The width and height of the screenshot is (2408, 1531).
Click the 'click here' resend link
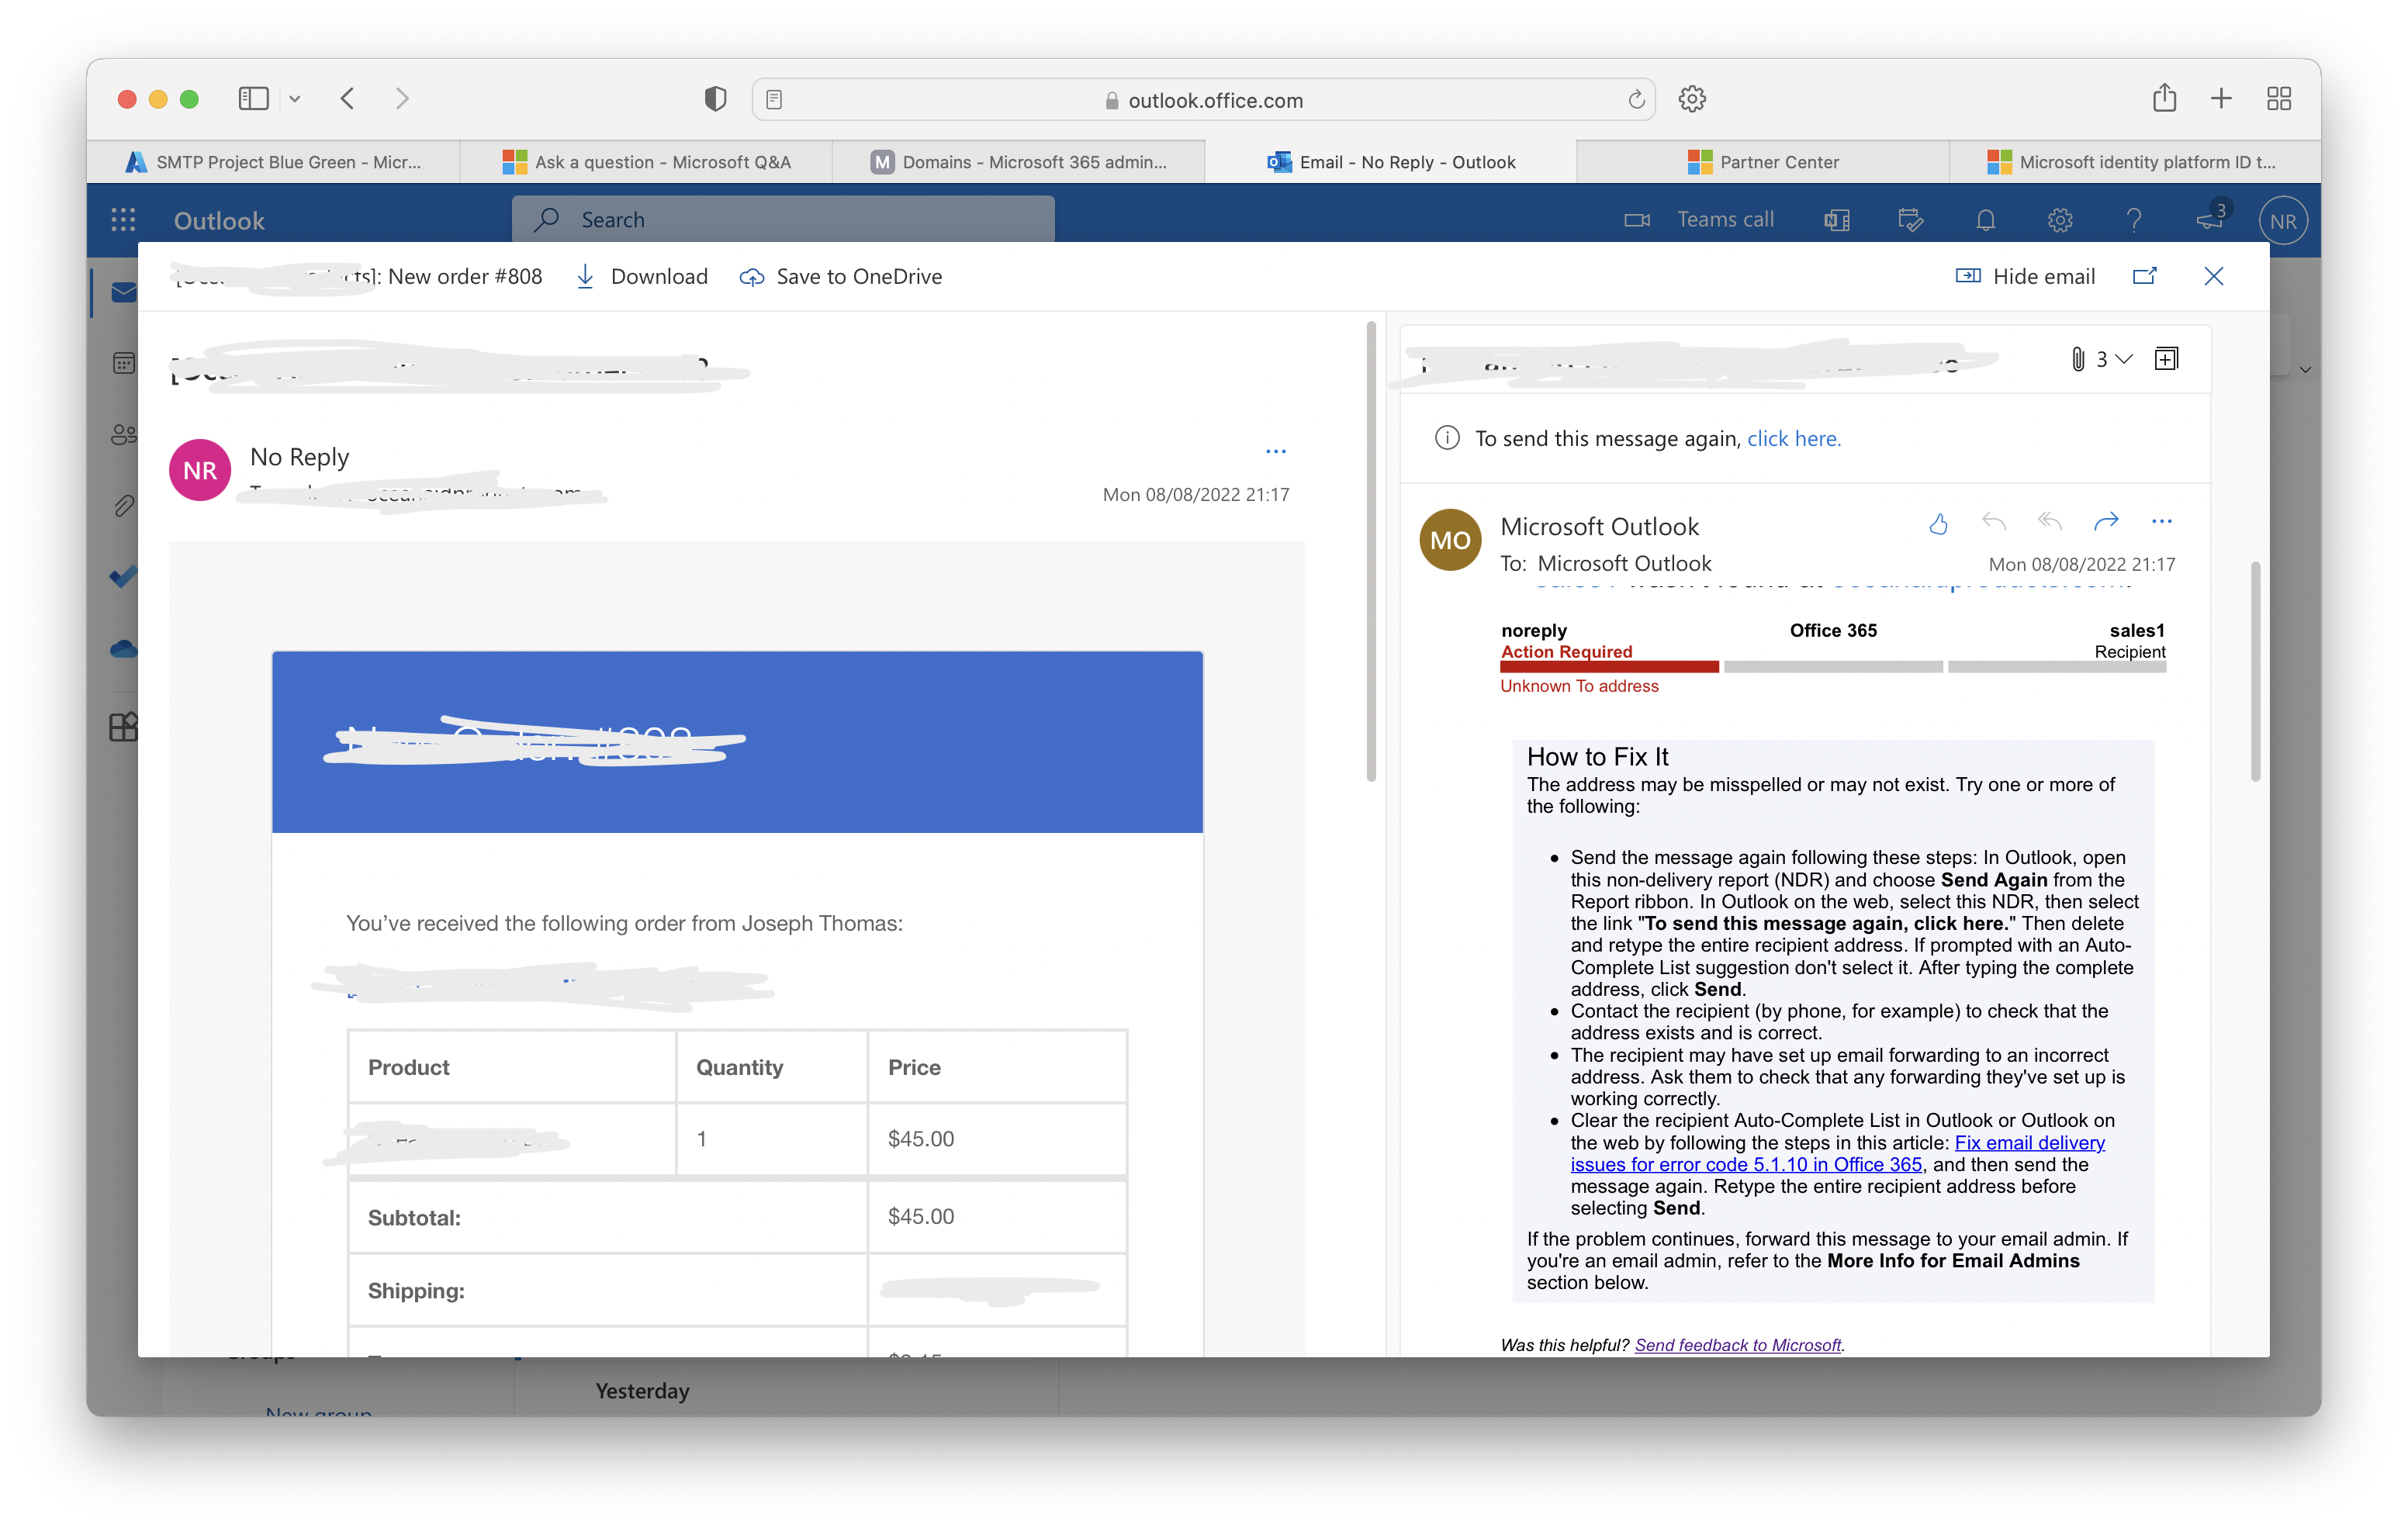pos(1793,438)
